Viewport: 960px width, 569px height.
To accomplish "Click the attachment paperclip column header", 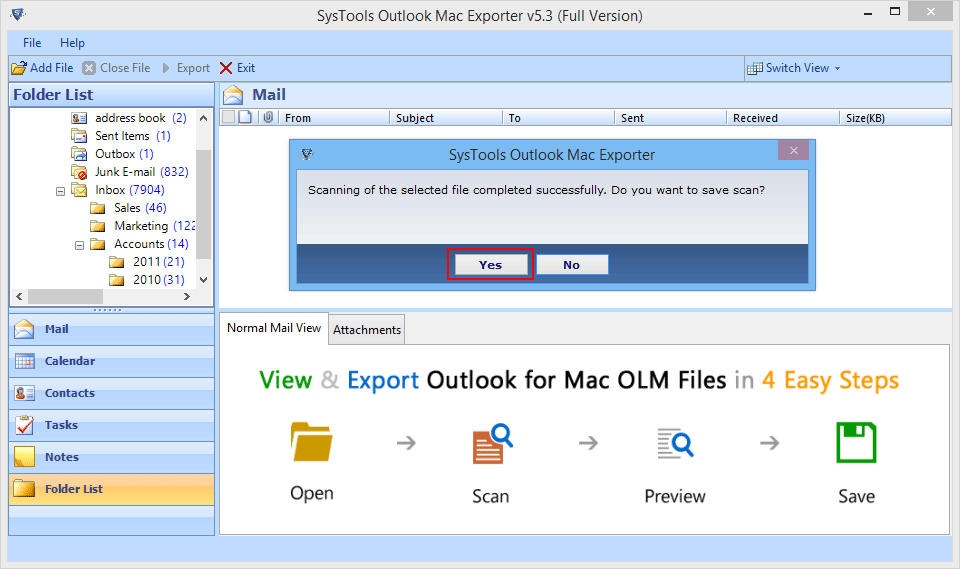I will pos(268,117).
